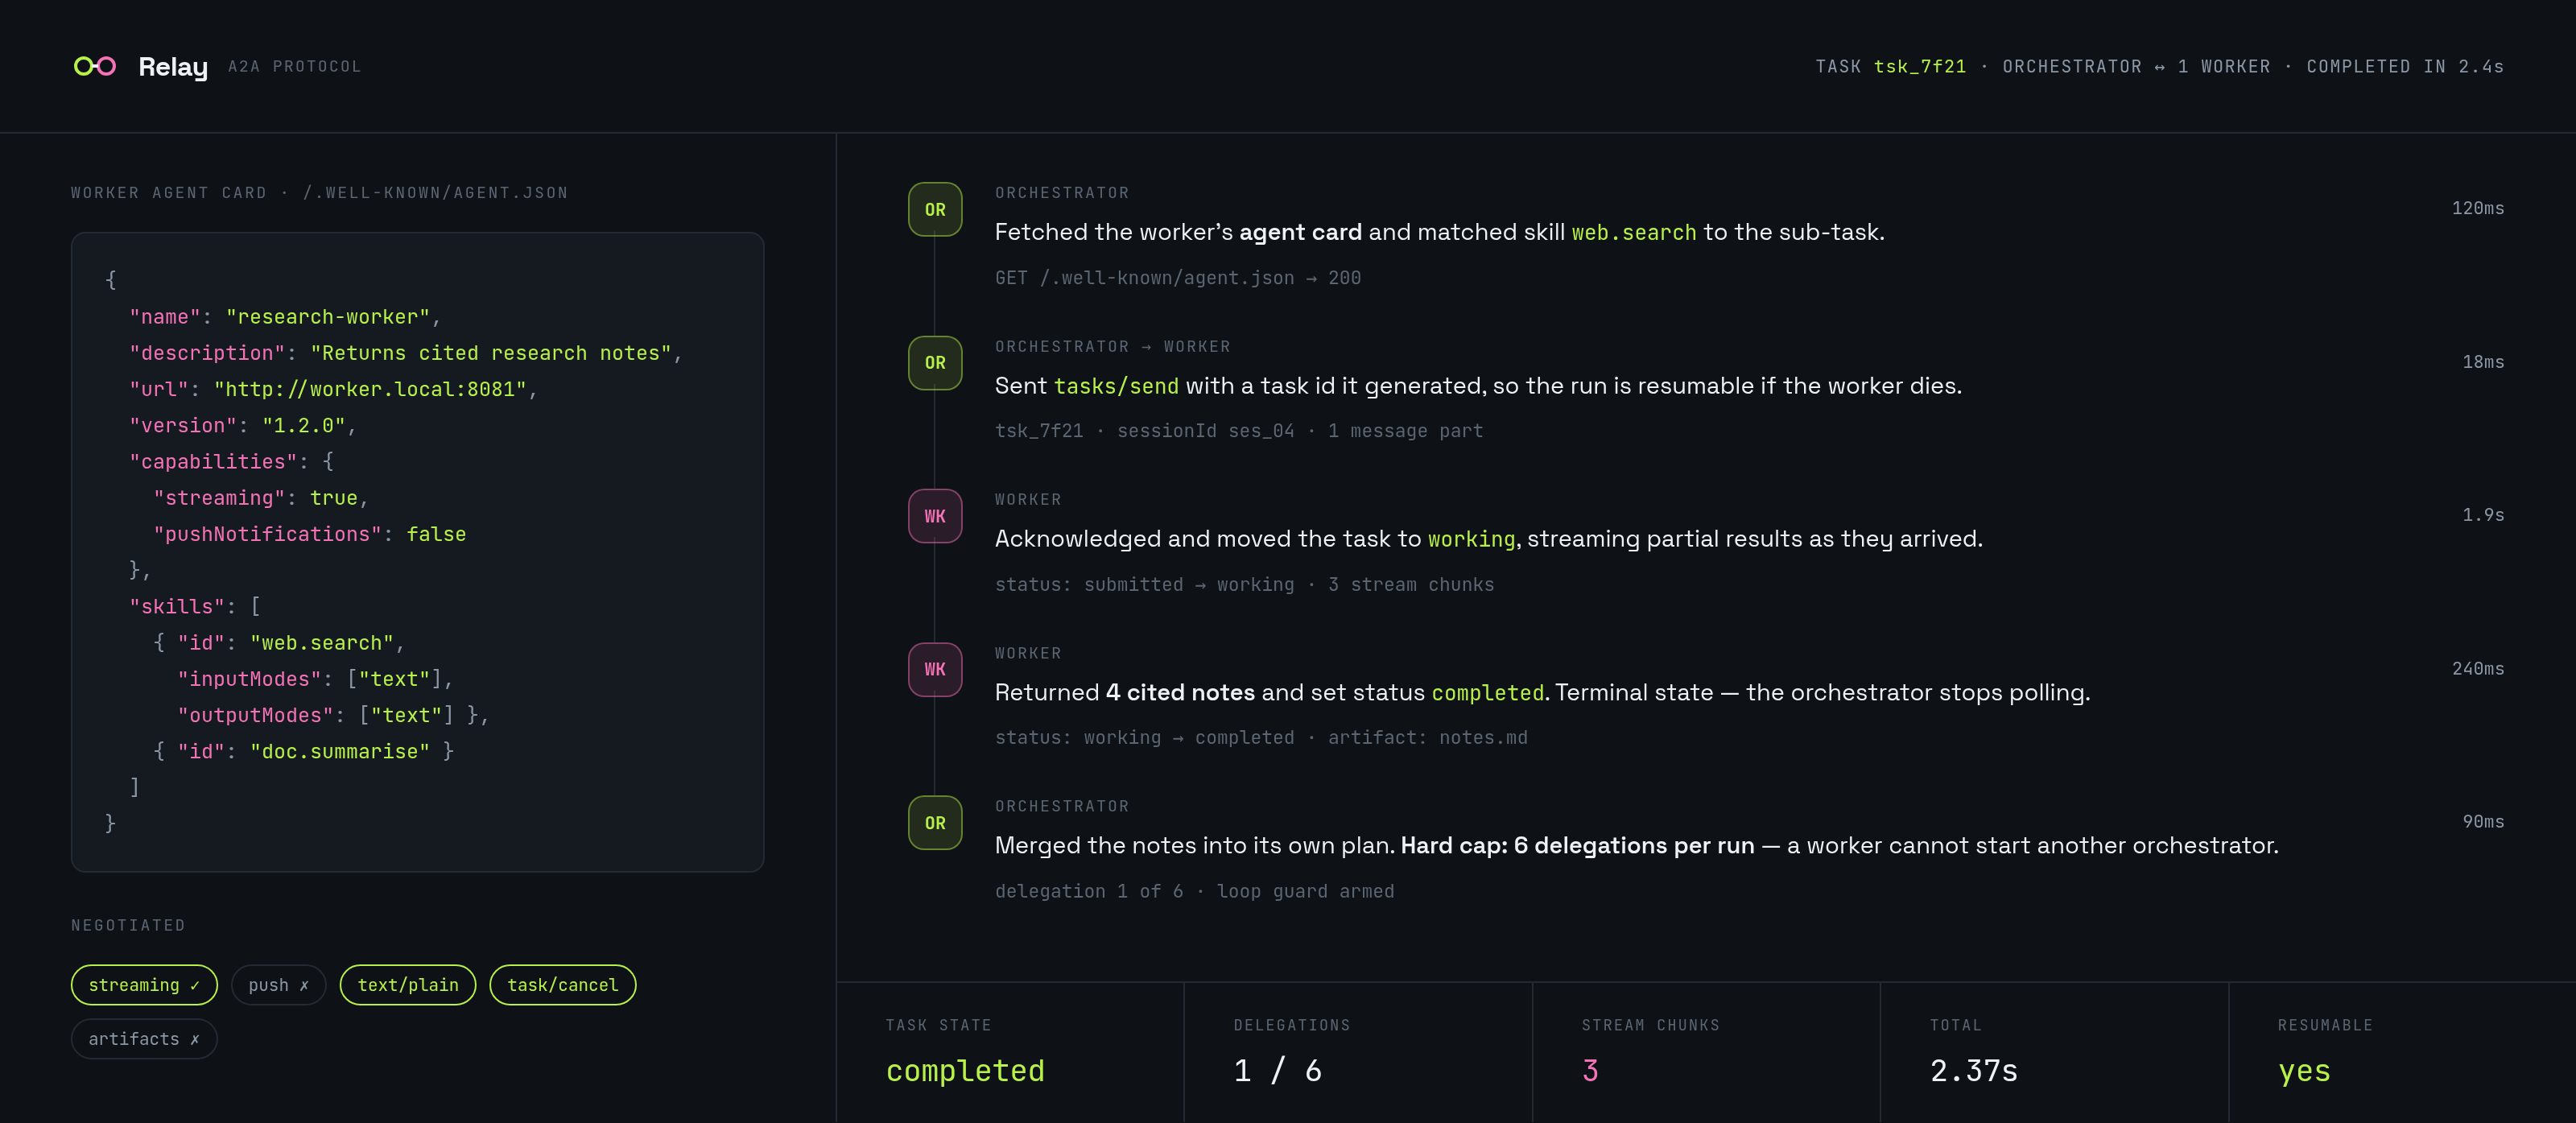The image size is (2576, 1123).
Task: Select the task/cancel chip
Action: coord(563,985)
